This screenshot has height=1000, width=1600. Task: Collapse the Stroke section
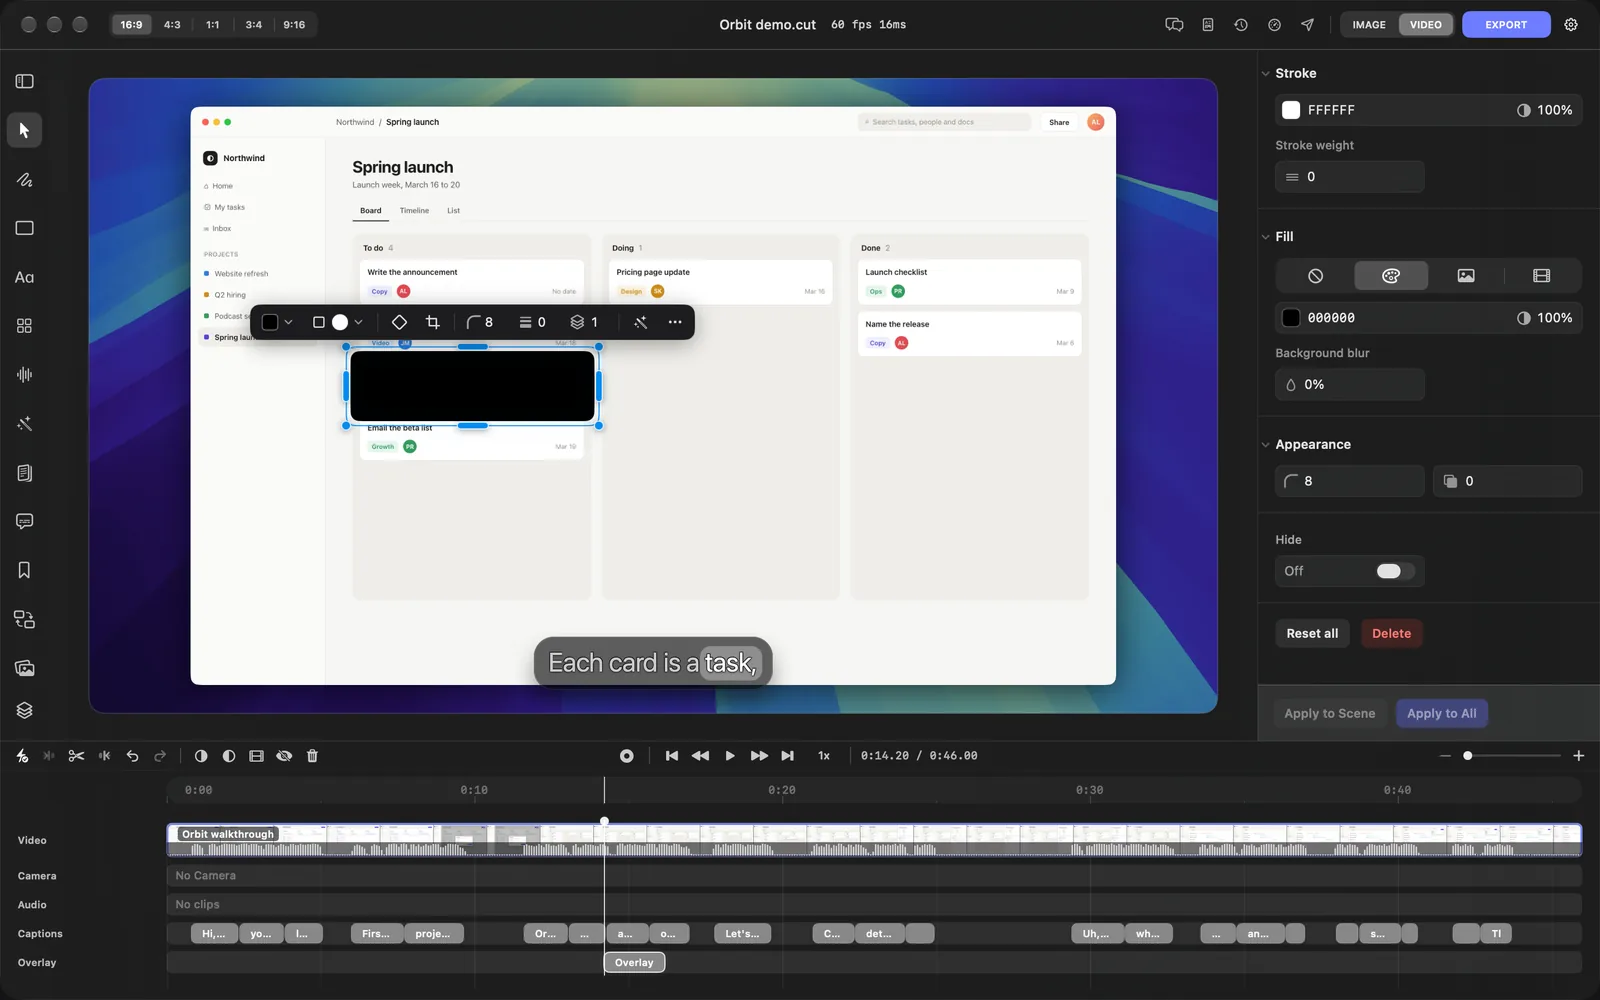click(1265, 73)
